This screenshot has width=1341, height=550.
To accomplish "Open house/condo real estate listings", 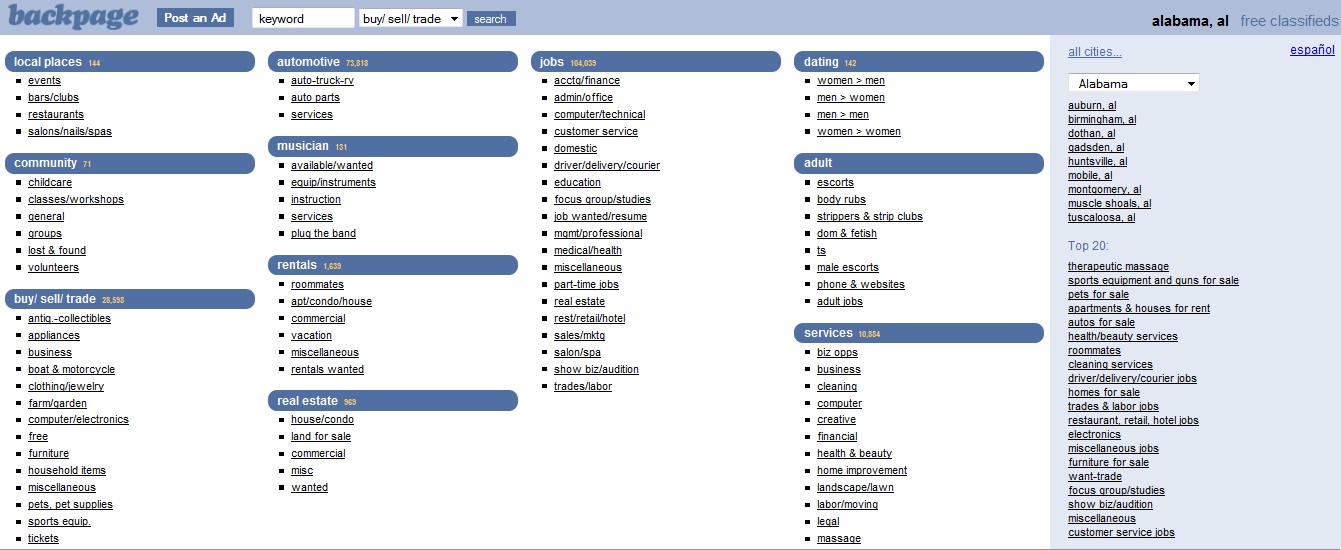I will pos(322,420).
